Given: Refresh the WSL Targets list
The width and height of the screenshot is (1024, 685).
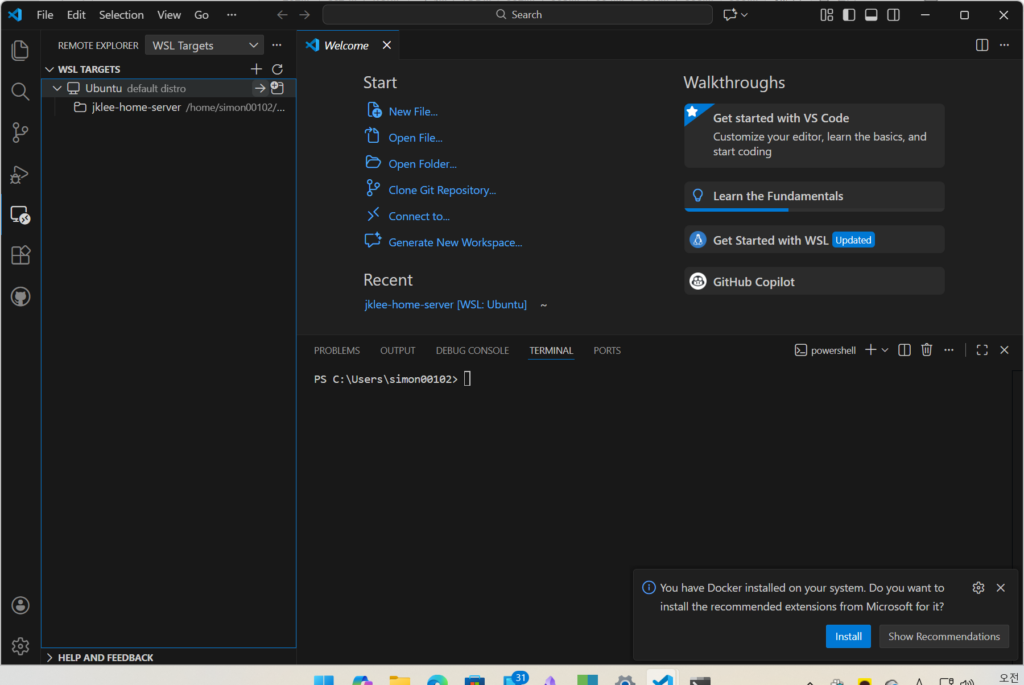Looking at the screenshot, I should [x=278, y=69].
